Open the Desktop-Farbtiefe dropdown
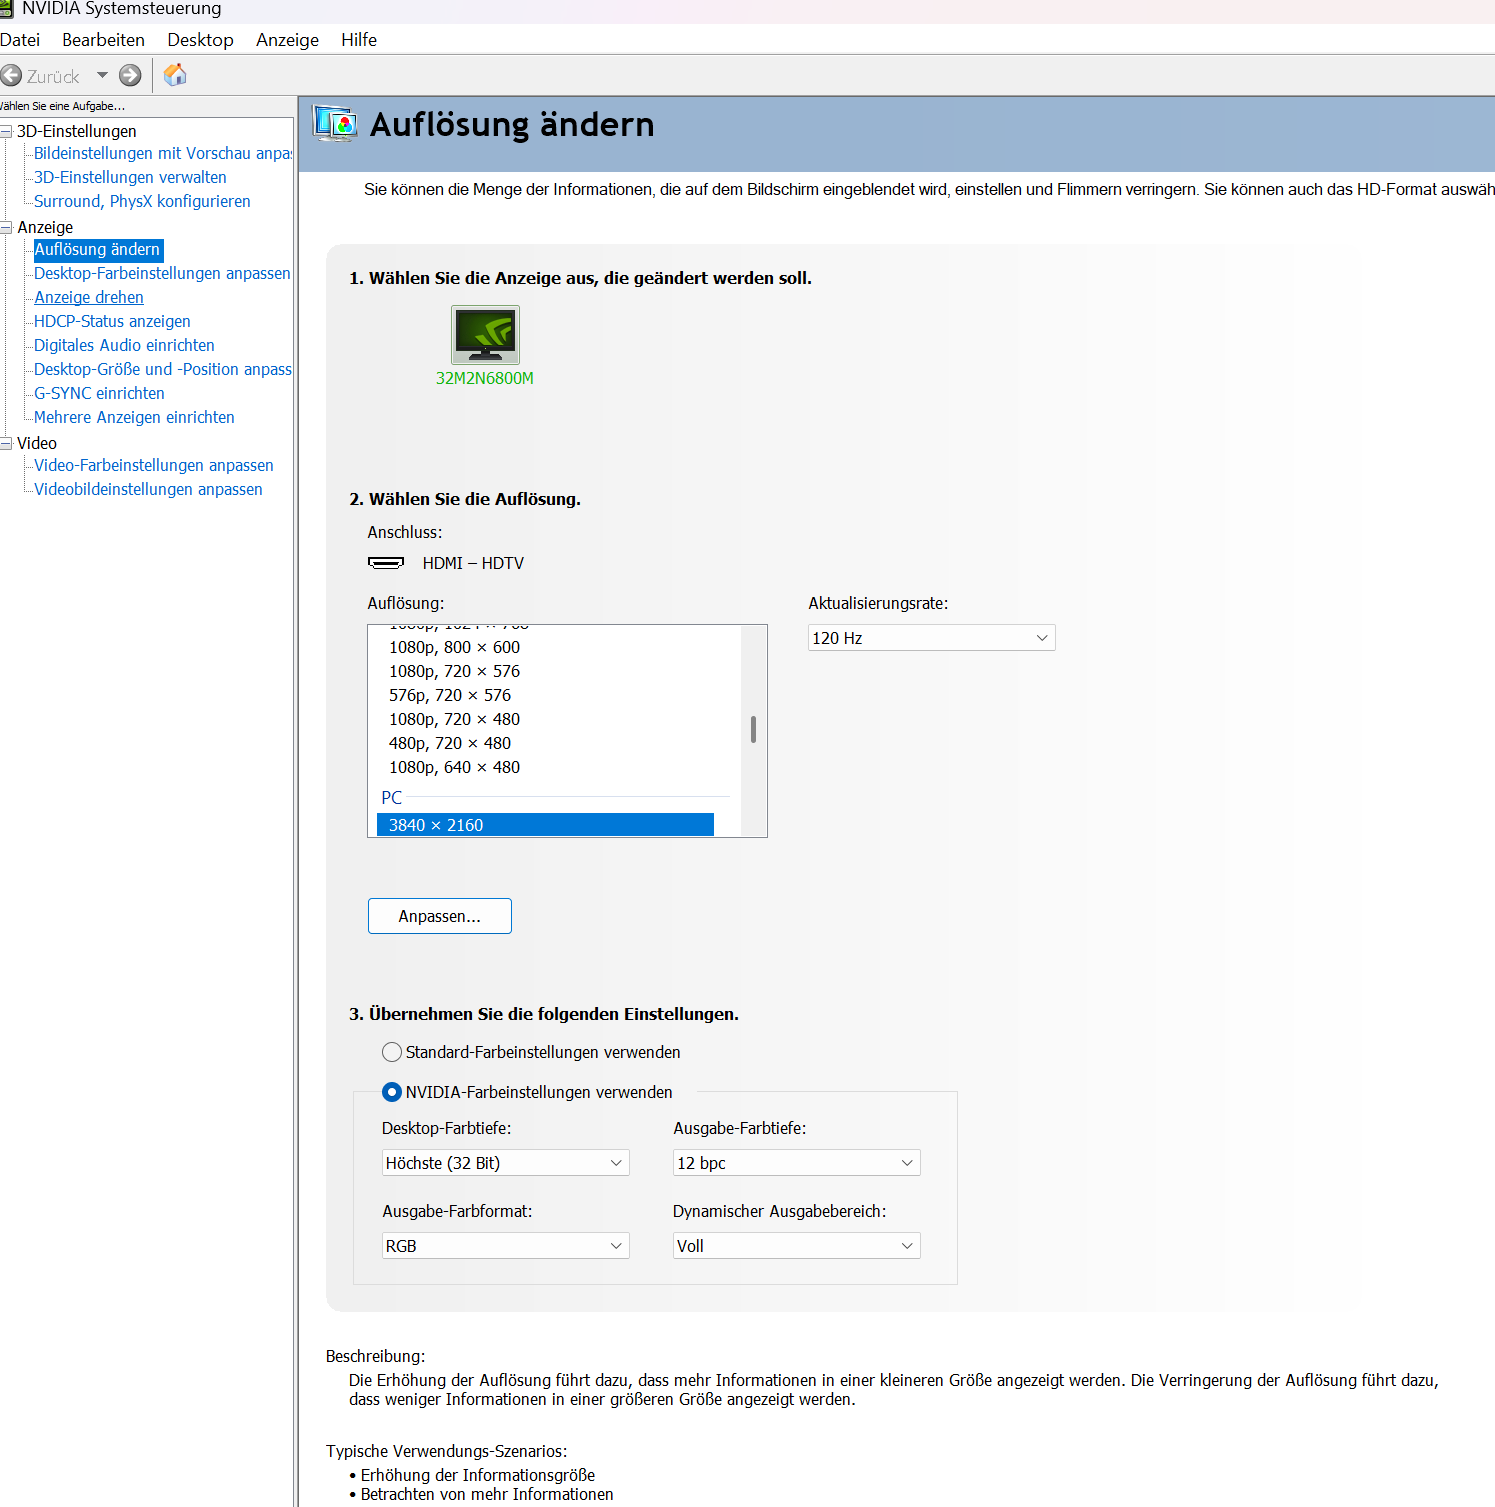1495x1507 pixels. (x=505, y=1163)
